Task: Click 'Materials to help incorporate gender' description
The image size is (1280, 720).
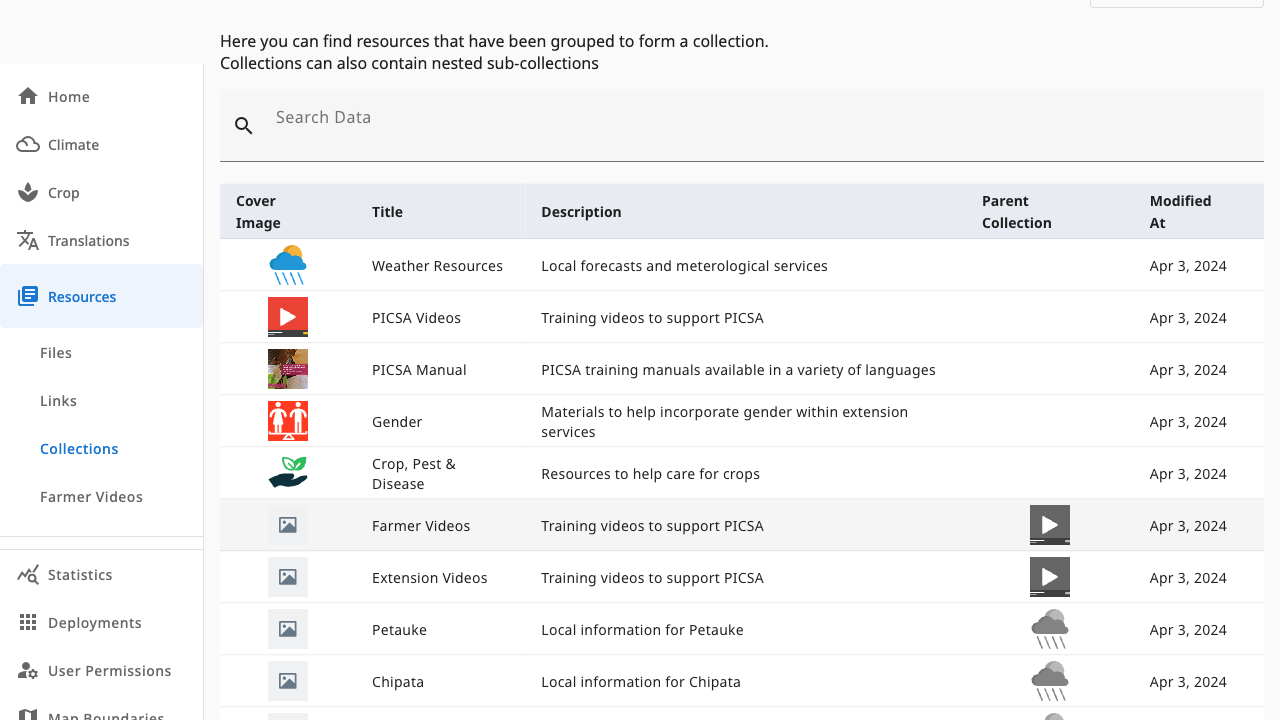Action: [724, 421]
